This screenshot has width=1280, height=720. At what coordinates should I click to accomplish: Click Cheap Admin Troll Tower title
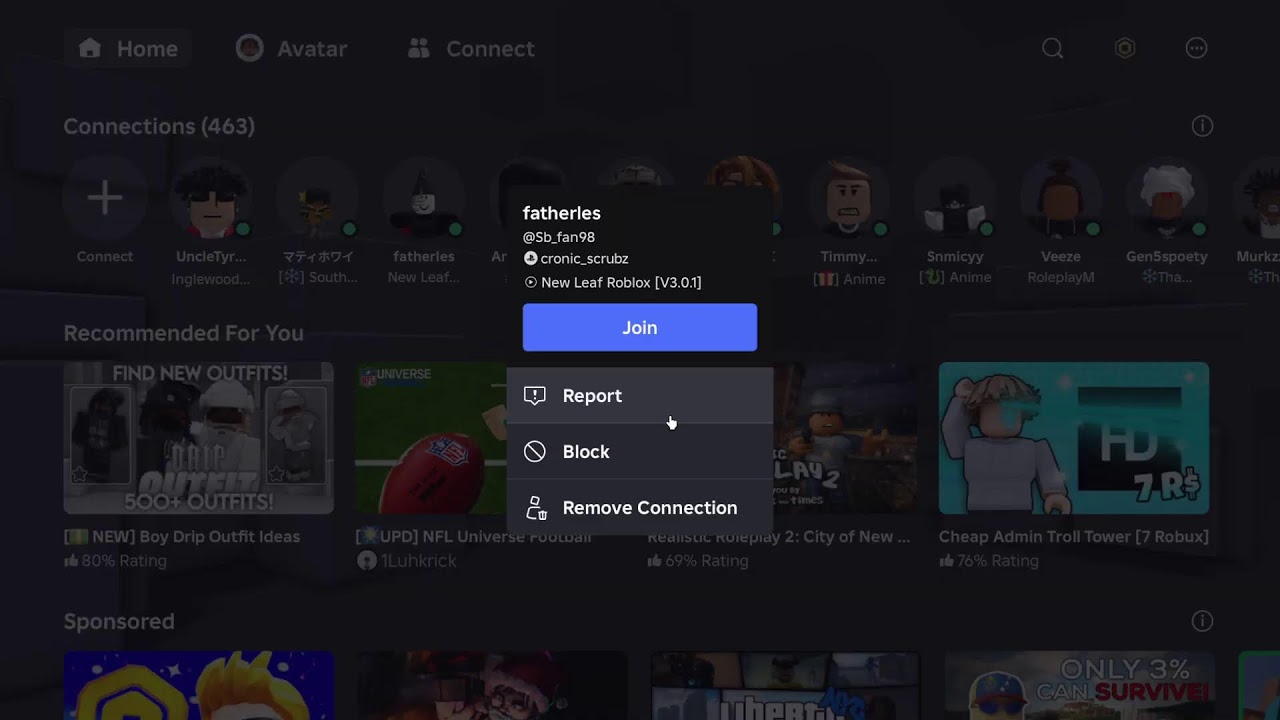click(1074, 537)
